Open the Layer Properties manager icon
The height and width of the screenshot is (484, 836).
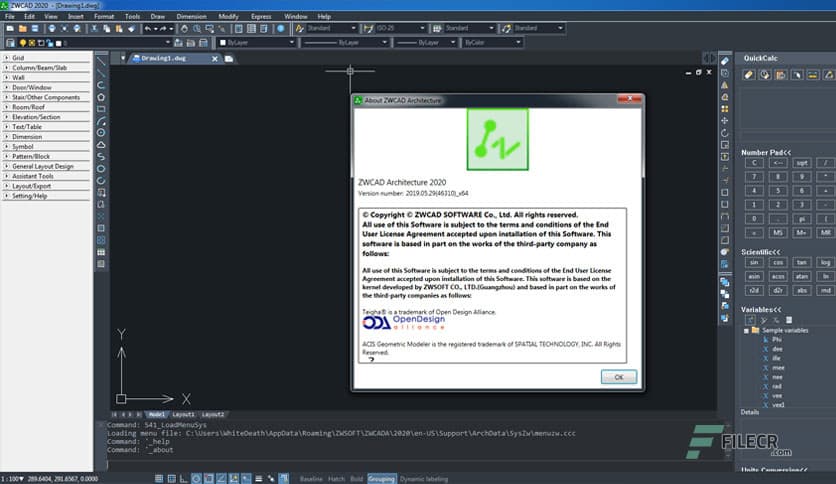tap(9, 43)
